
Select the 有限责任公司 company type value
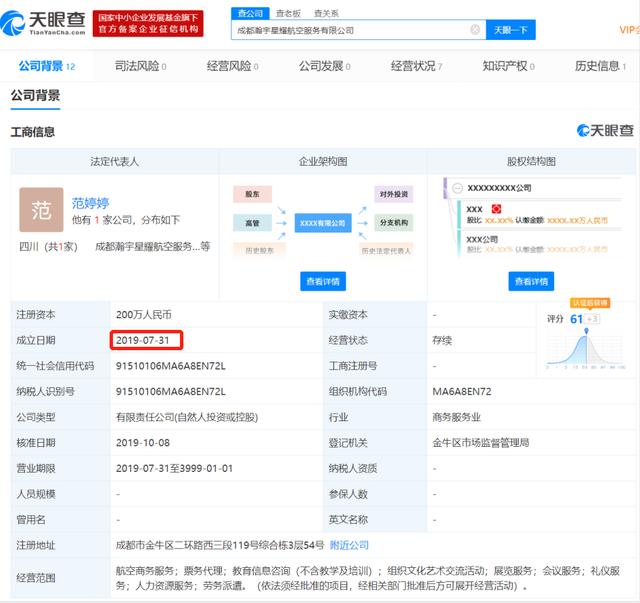click(187, 417)
